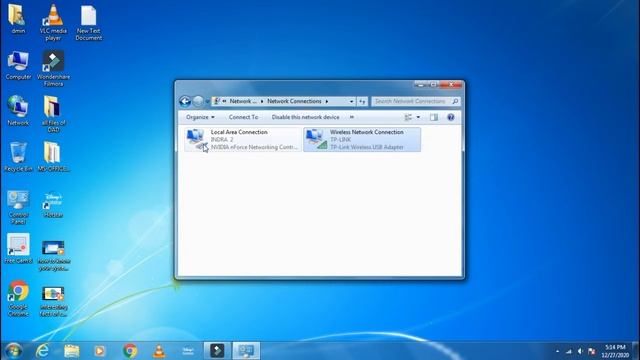The image size is (640, 360).
Task: Open VLC from the taskbar
Action: click(159, 351)
